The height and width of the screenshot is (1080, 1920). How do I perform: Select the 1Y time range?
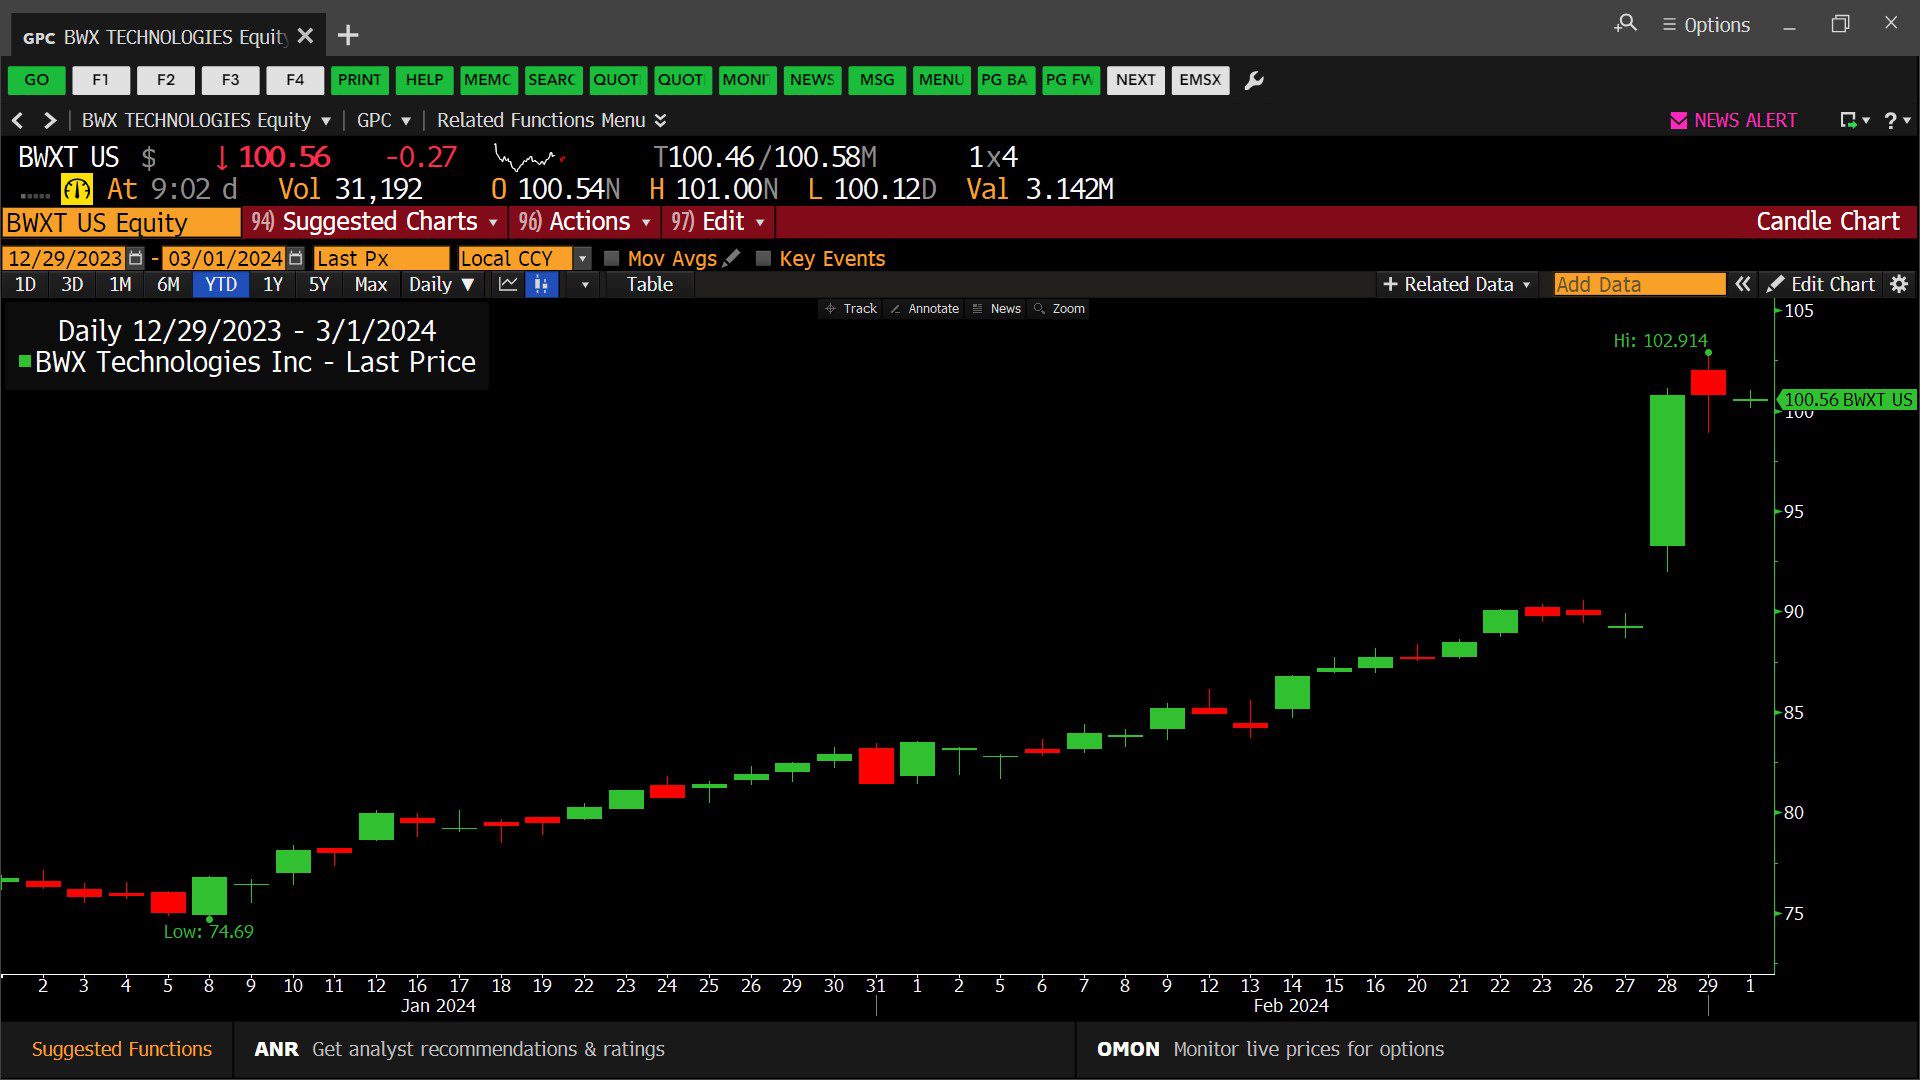click(x=272, y=285)
